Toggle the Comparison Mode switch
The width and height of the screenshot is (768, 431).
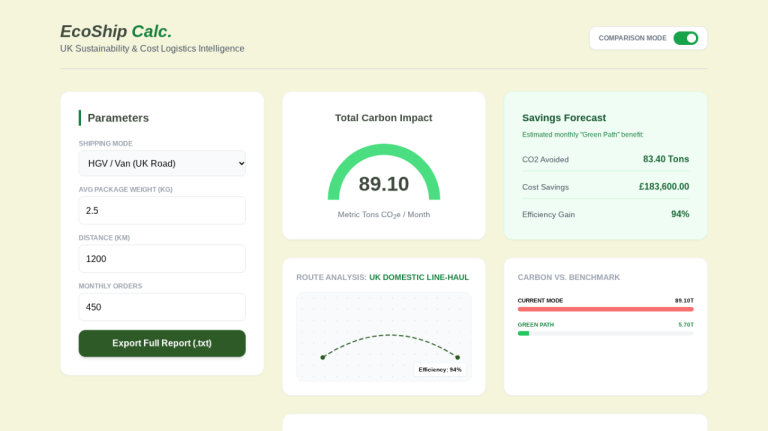pos(685,38)
